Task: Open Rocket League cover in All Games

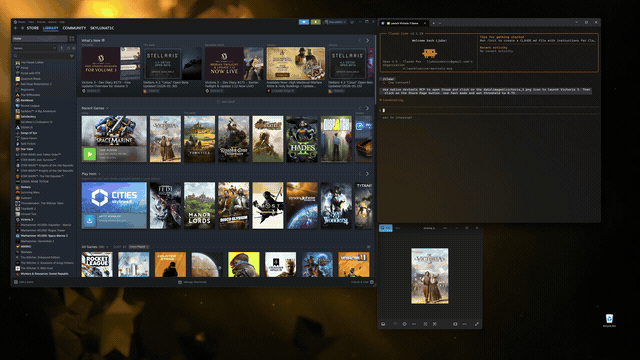Action: 97,264
